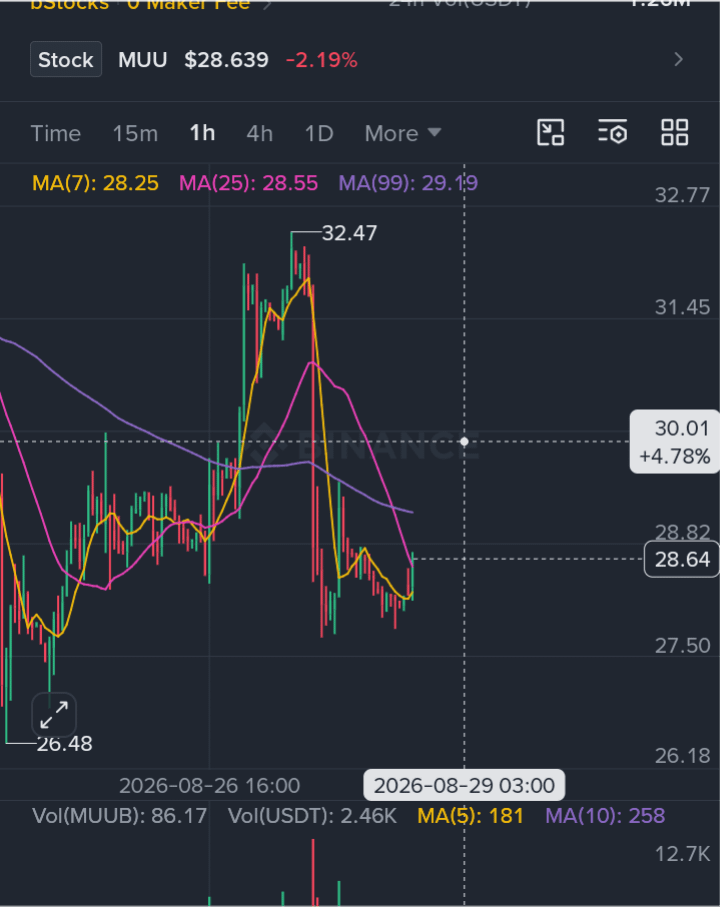
Task: Click the 26.48 low price marker
Action: [x=65, y=744]
